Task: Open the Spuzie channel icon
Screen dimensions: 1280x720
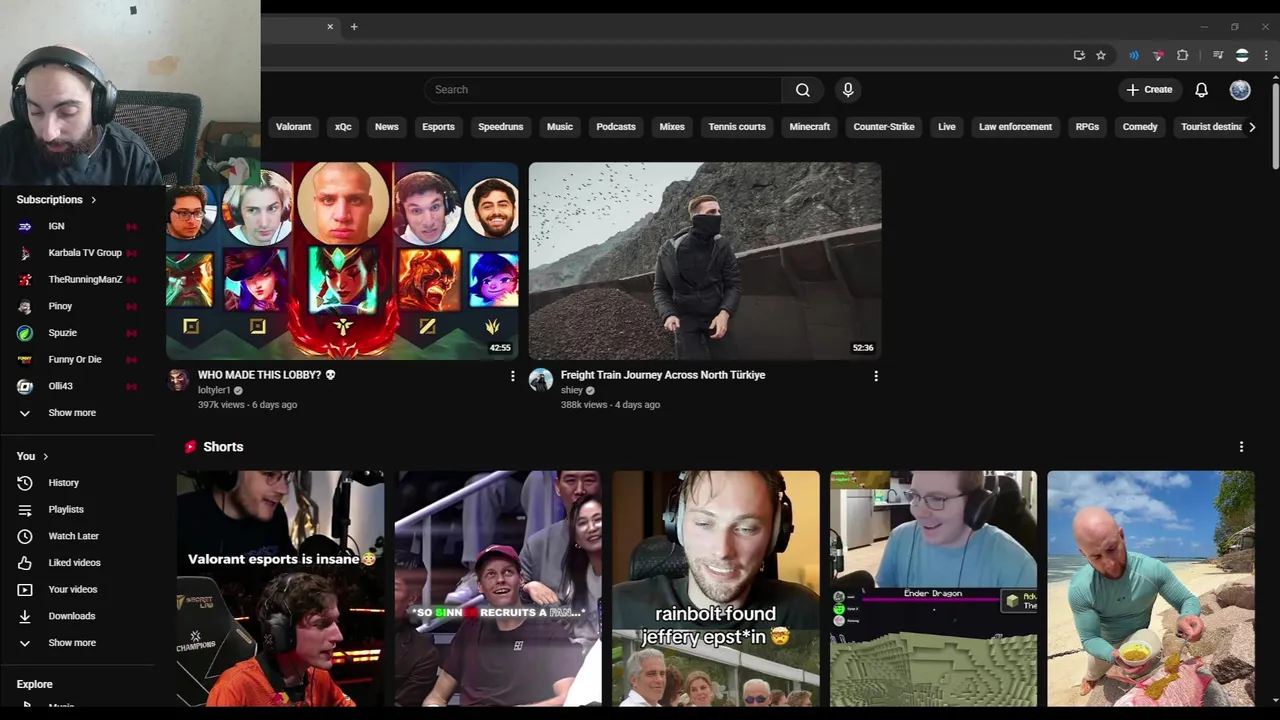Action: [x=25, y=333]
